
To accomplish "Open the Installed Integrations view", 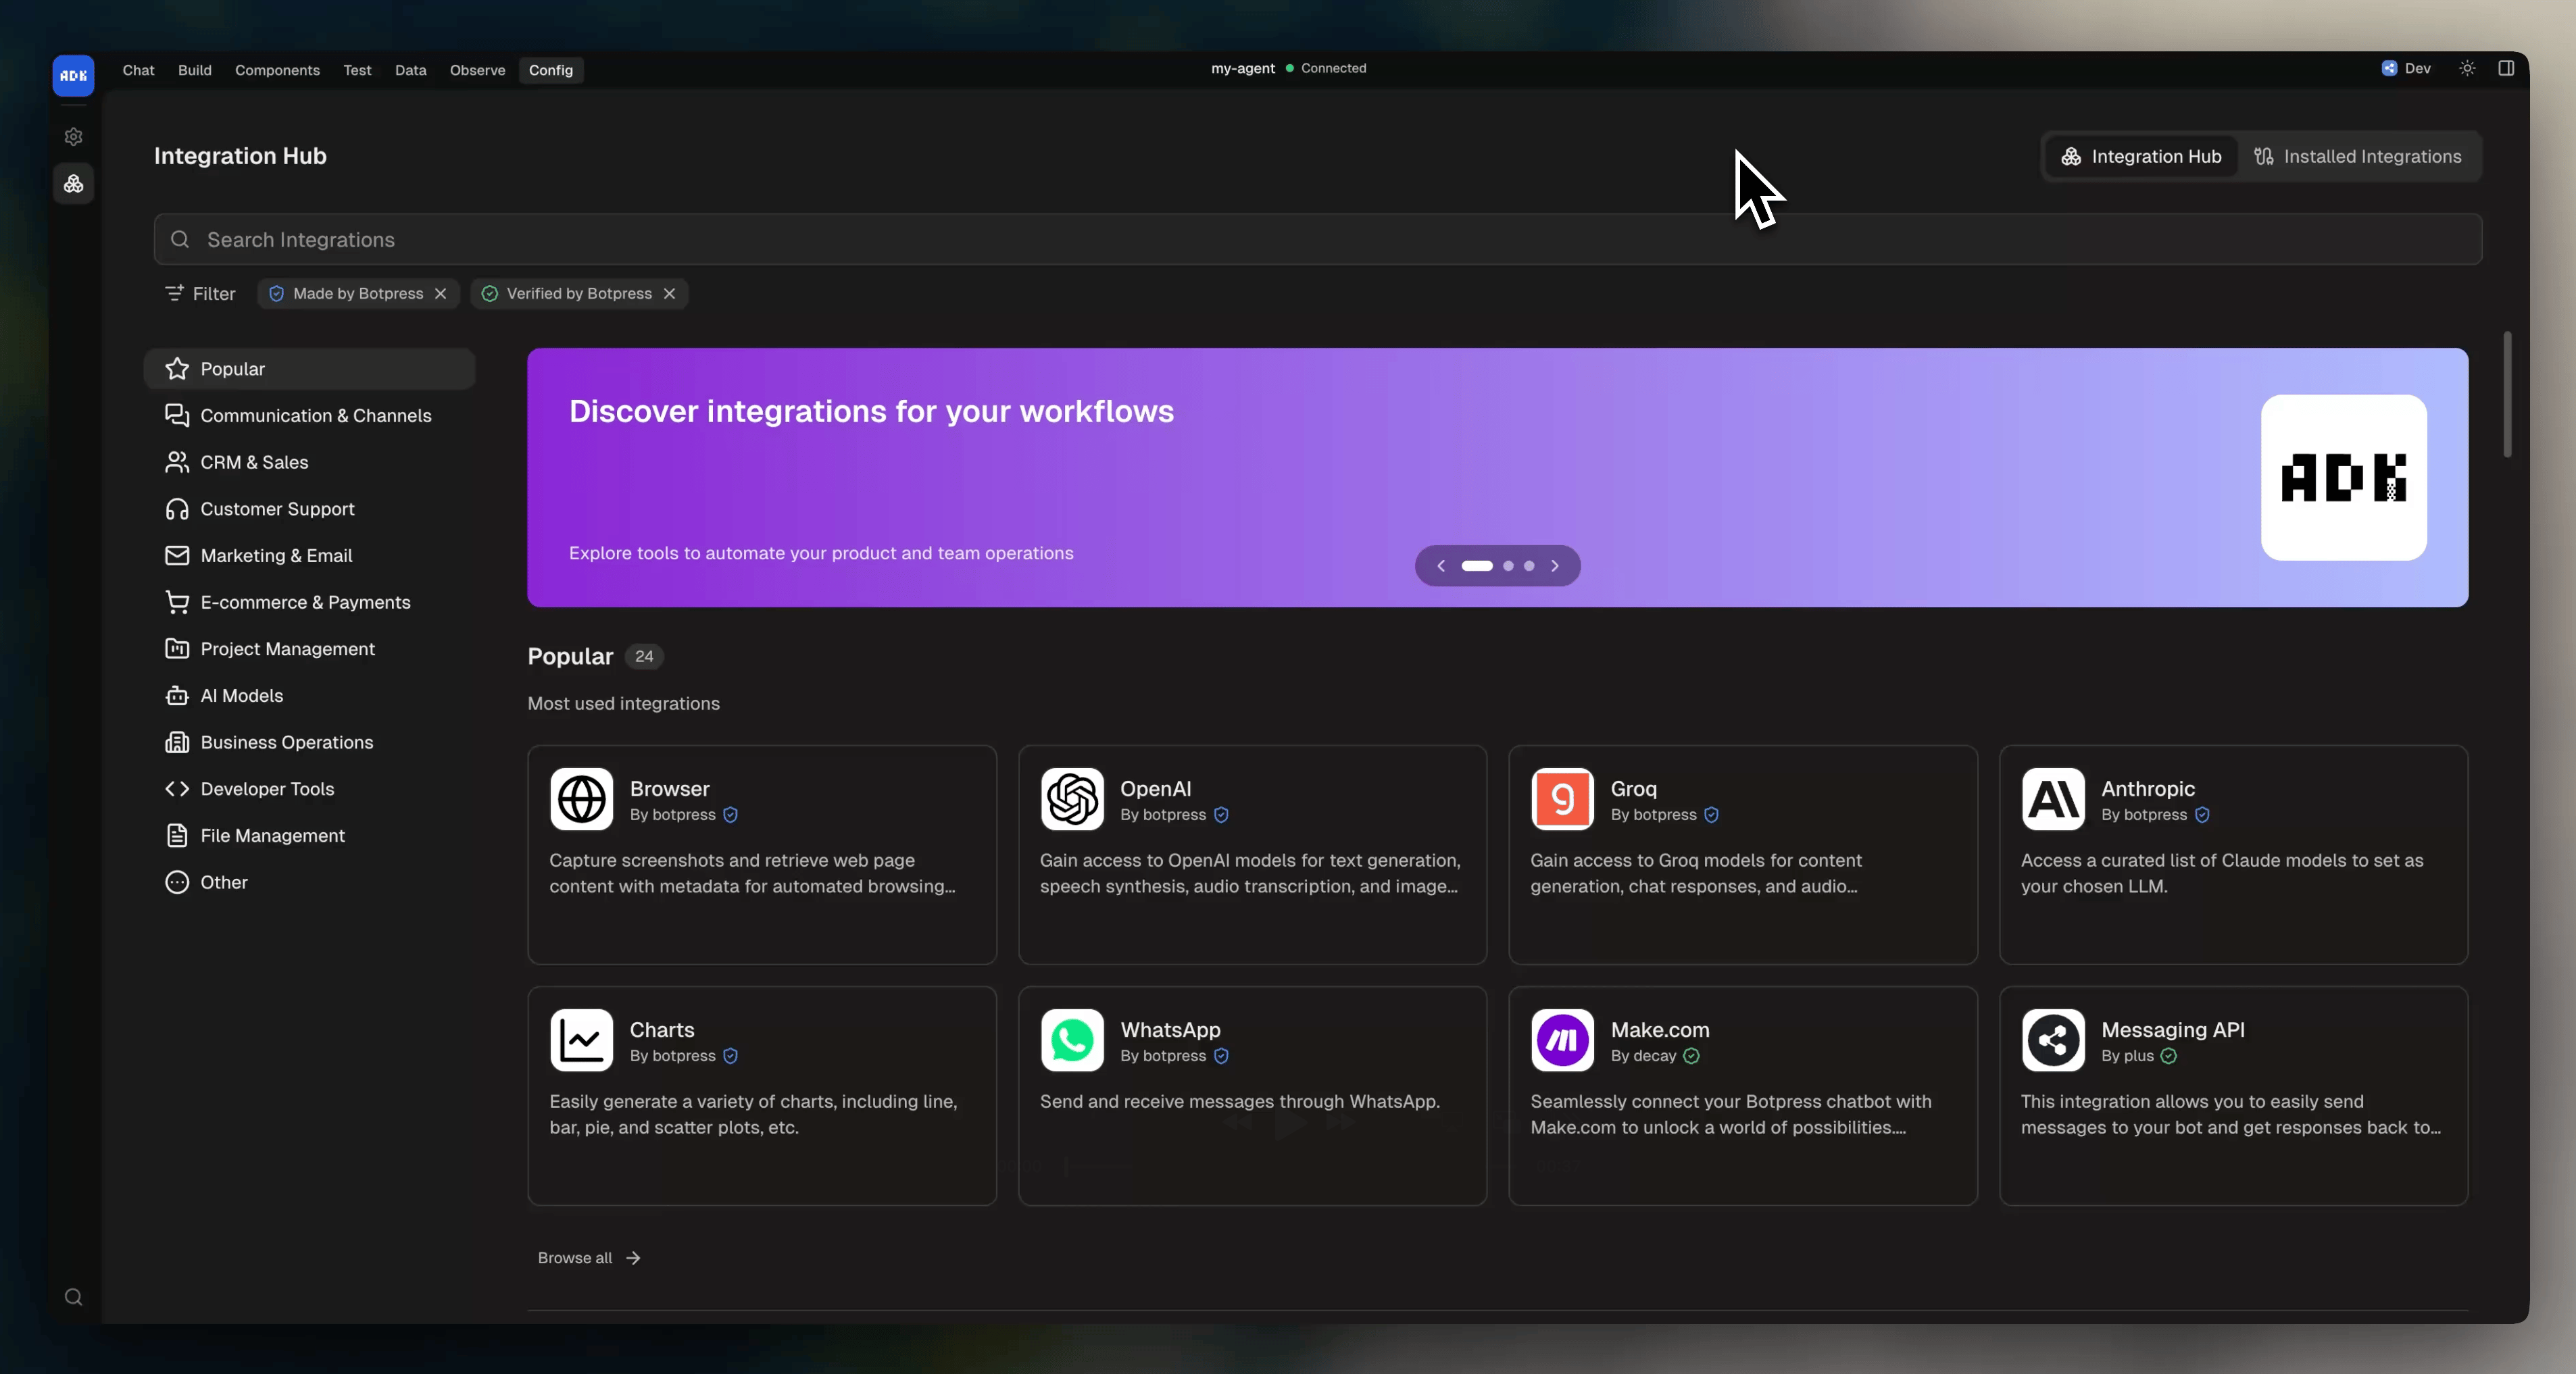I will [x=2358, y=157].
